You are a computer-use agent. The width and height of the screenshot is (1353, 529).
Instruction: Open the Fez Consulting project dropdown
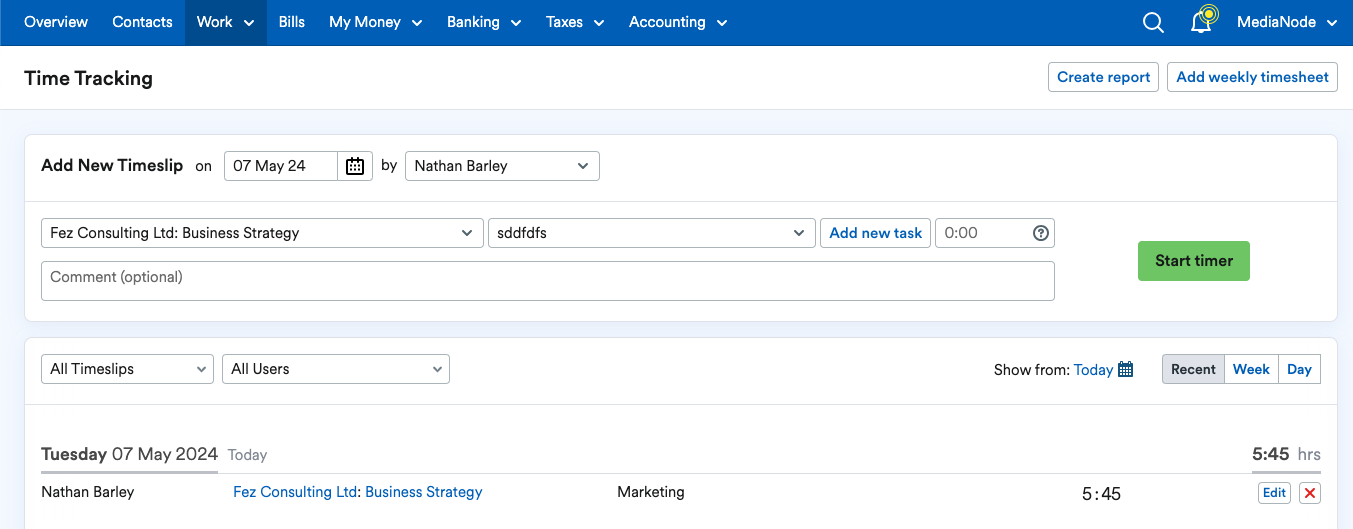point(262,233)
